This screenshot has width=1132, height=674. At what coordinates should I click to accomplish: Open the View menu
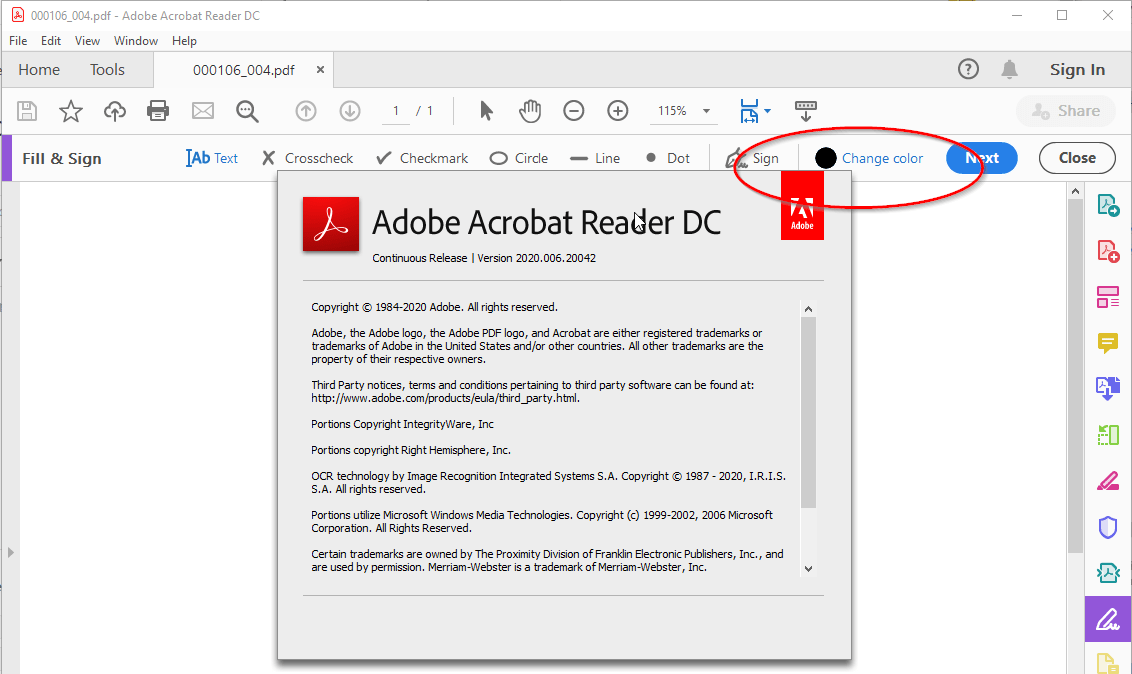tap(87, 41)
